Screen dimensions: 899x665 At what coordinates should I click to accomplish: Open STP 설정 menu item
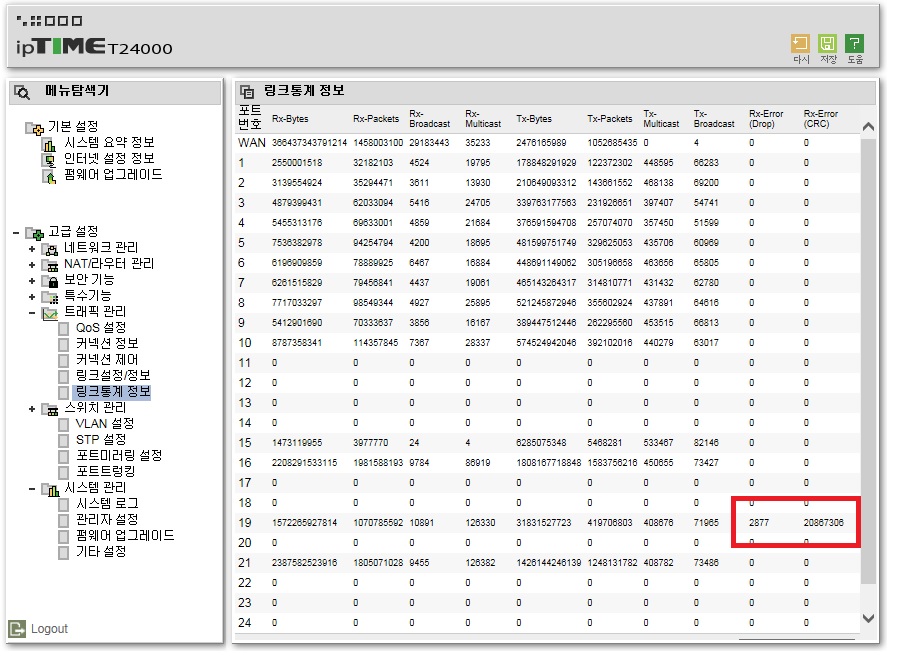click(x=101, y=440)
